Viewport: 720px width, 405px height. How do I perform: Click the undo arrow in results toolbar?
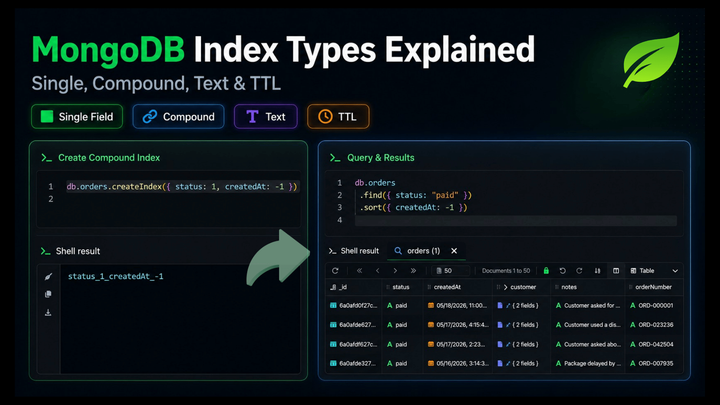[x=562, y=271]
